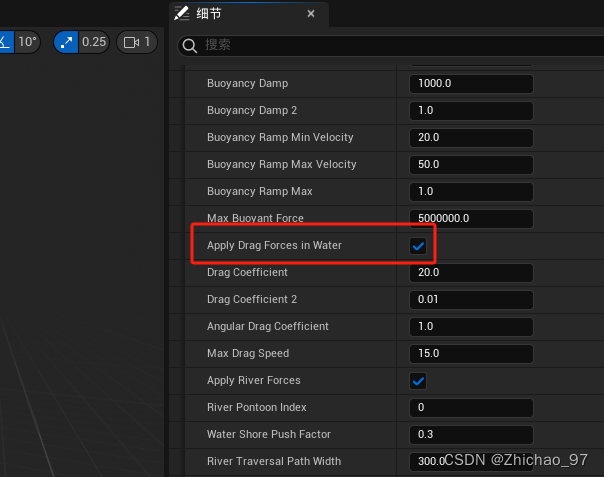Select the River Pontoon Index label
Viewport: 604px width, 477px height.
pos(257,407)
